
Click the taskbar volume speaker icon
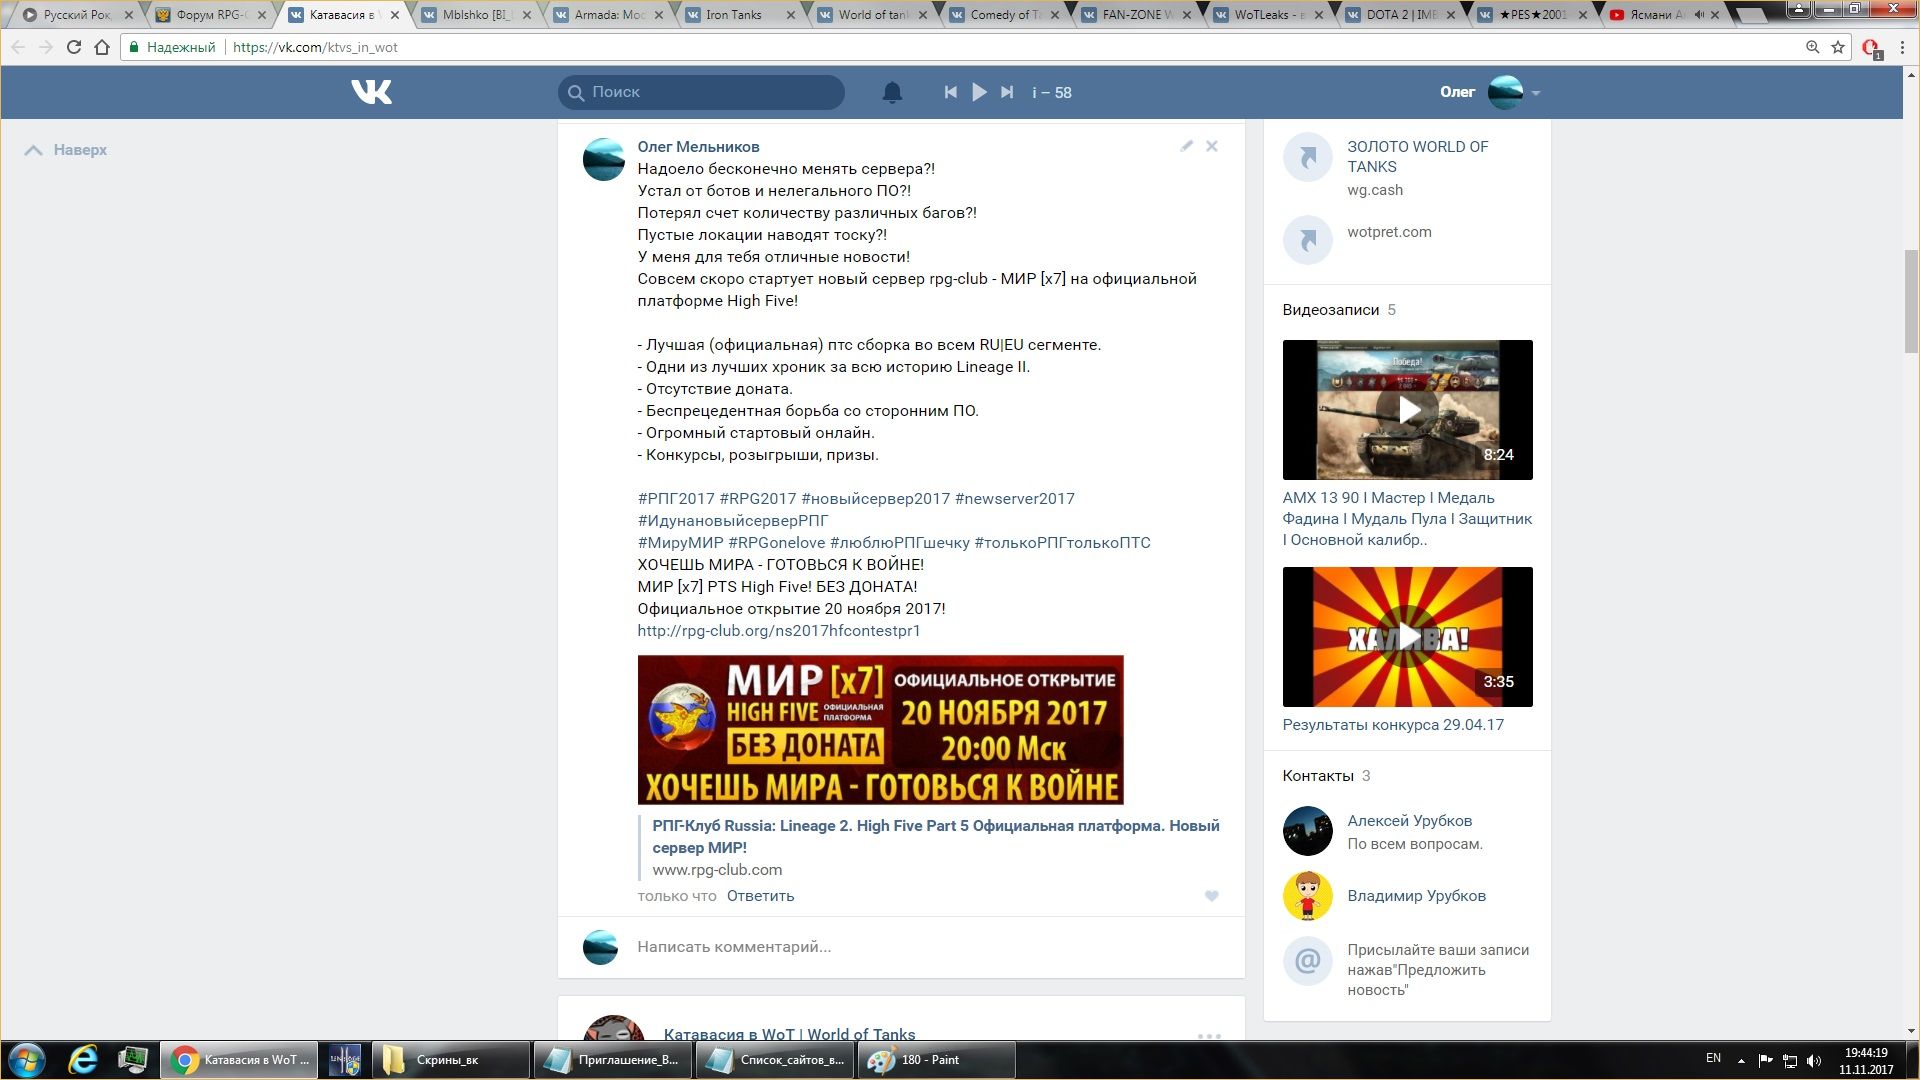[1814, 1060]
